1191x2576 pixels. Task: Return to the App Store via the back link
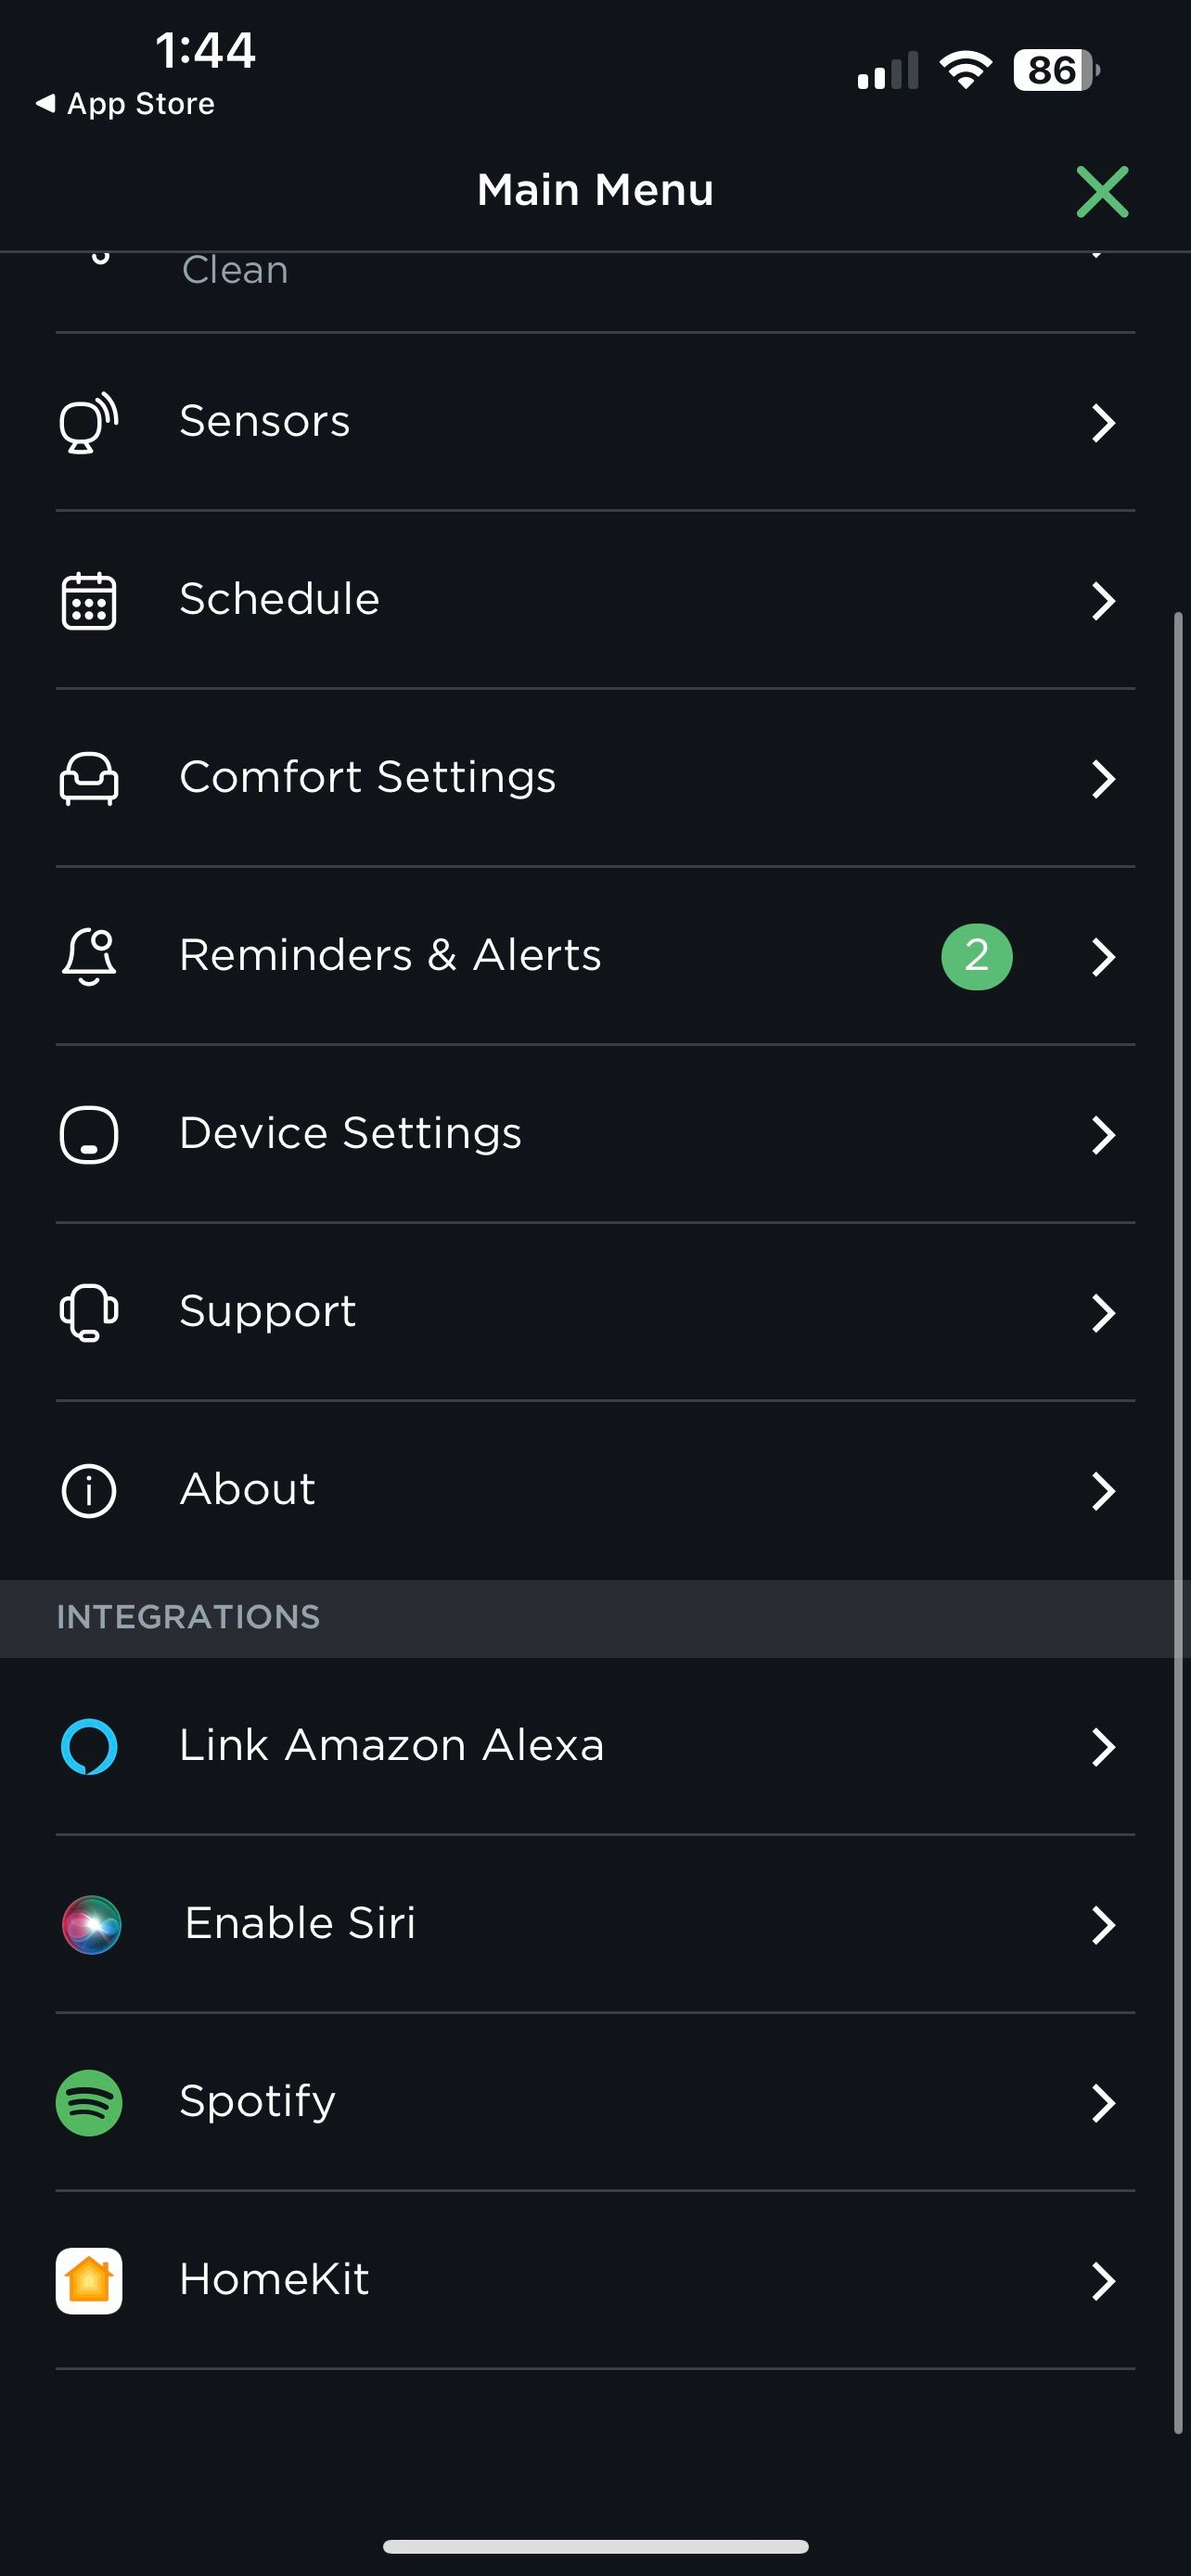coord(124,103)
